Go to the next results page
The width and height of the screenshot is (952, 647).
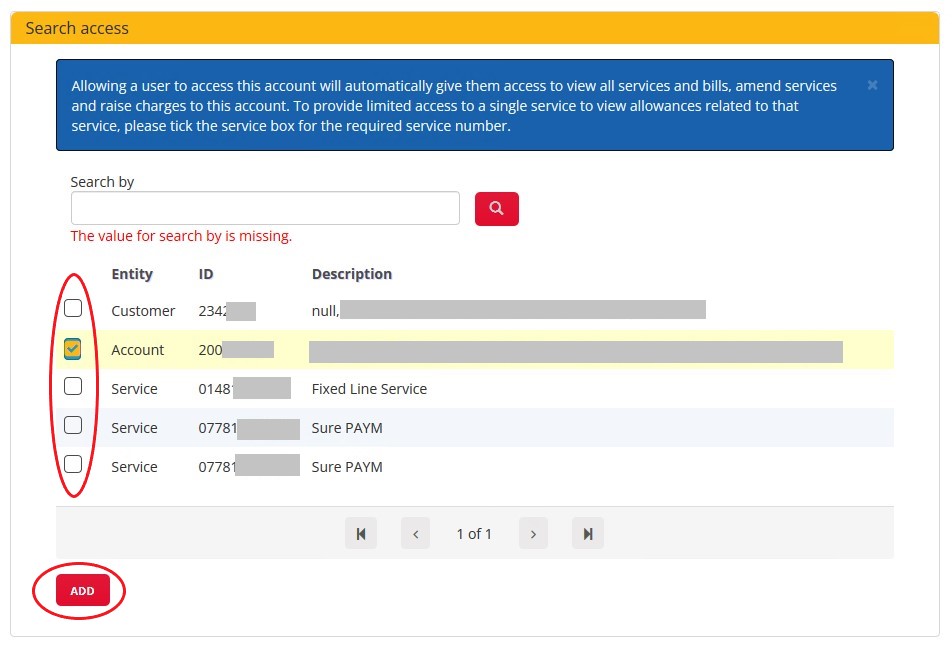coord(533,534)
